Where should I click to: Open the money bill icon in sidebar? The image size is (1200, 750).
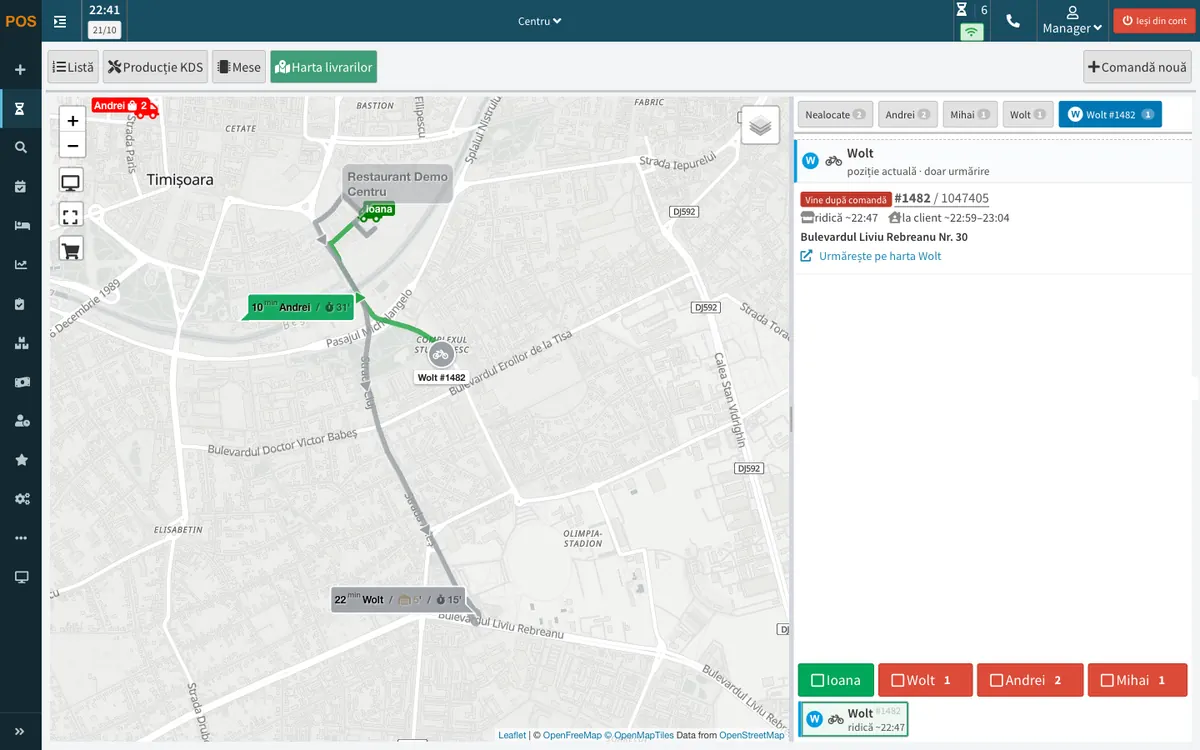[x=20, y=381]
